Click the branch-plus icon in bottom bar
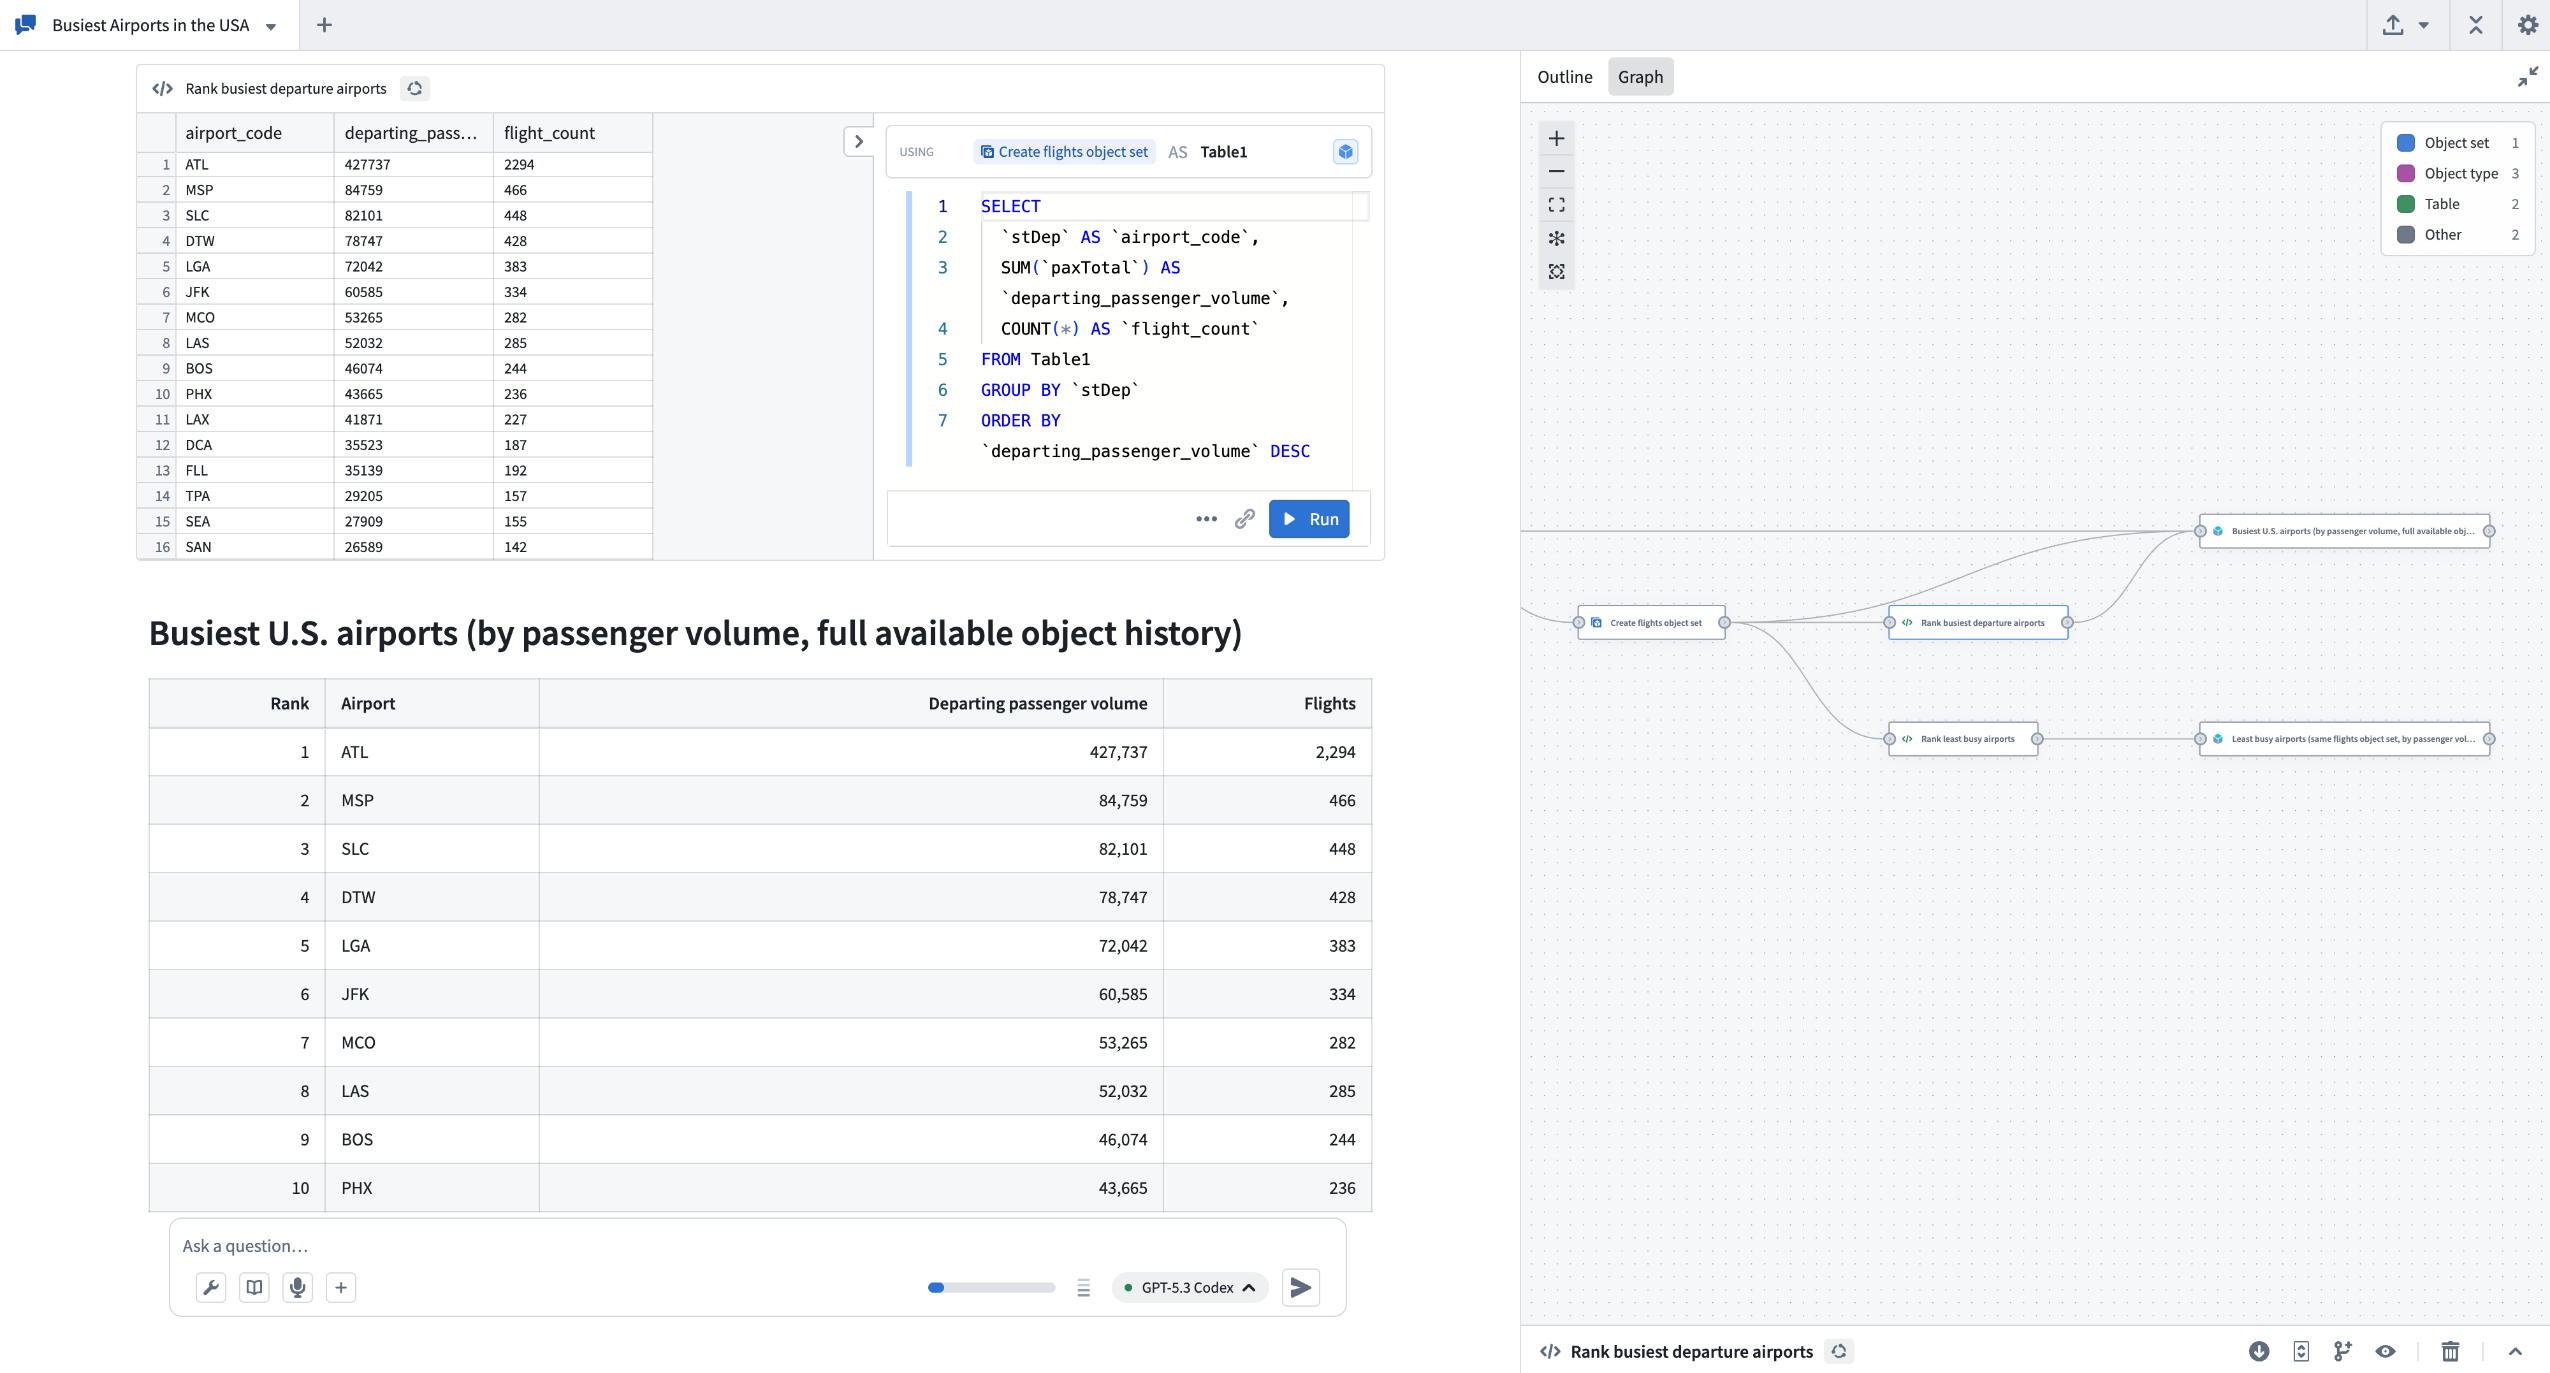 click(2343, 1351)
